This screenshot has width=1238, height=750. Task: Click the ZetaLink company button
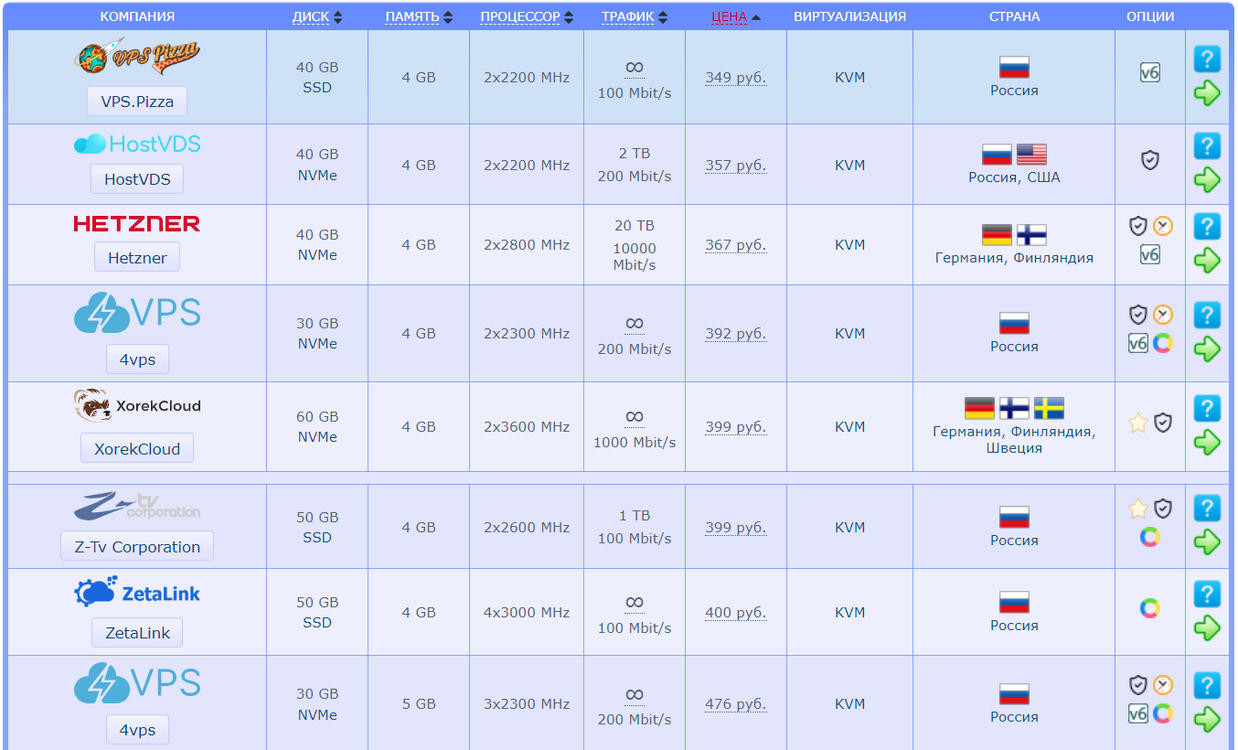coord(137,632)
